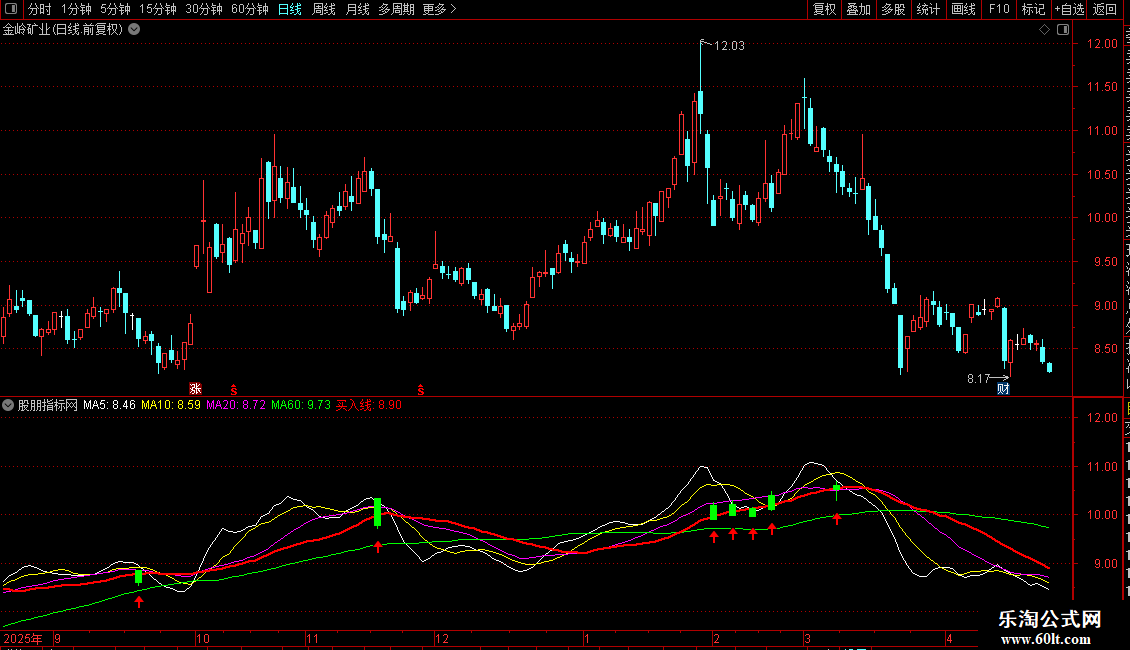1130x650 pixels.
Task: Click the 2025年 timeline label
Action: pos(23,638)
